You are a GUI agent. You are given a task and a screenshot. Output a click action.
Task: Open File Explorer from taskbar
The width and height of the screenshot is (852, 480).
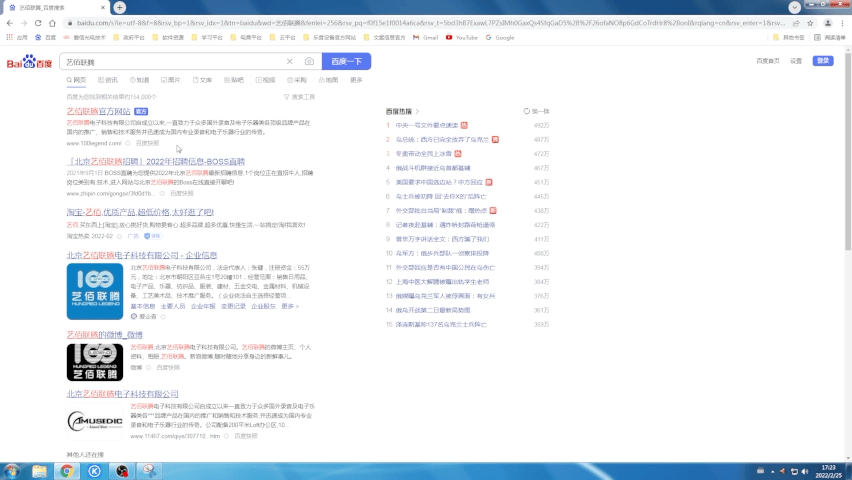[39, 471]
